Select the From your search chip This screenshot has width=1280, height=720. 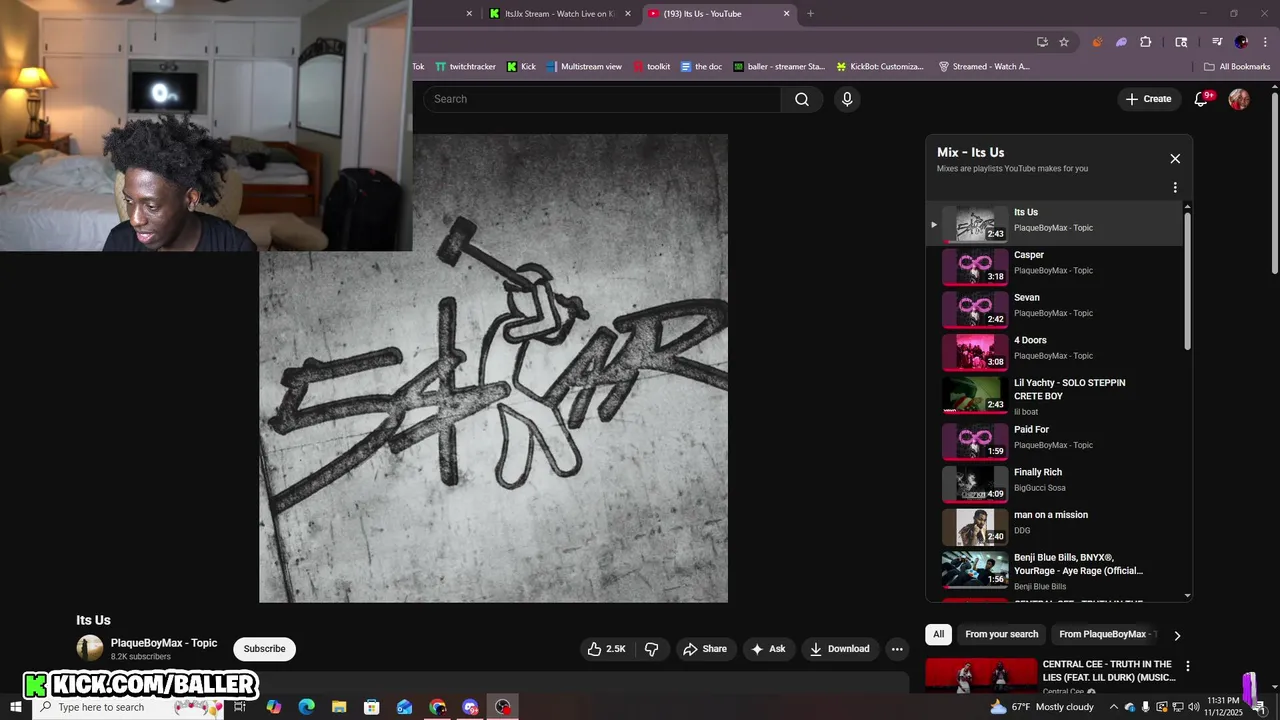click(x=1001, y=634)
